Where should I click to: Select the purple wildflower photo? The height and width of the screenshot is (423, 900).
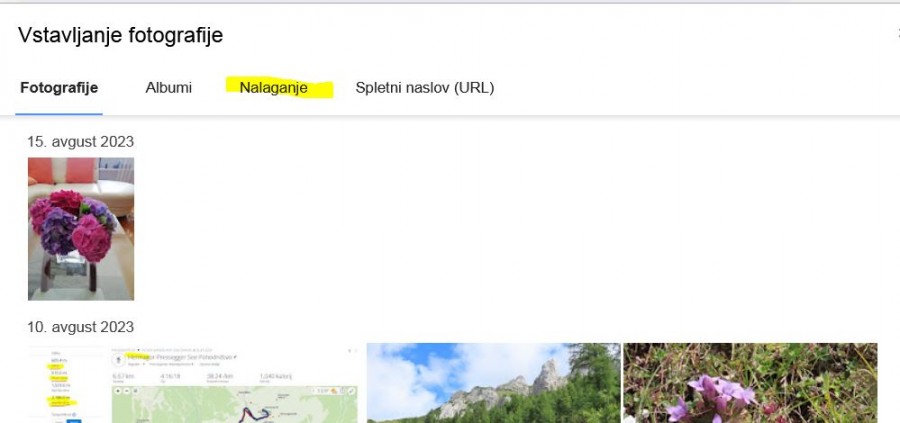pos(750,383)
